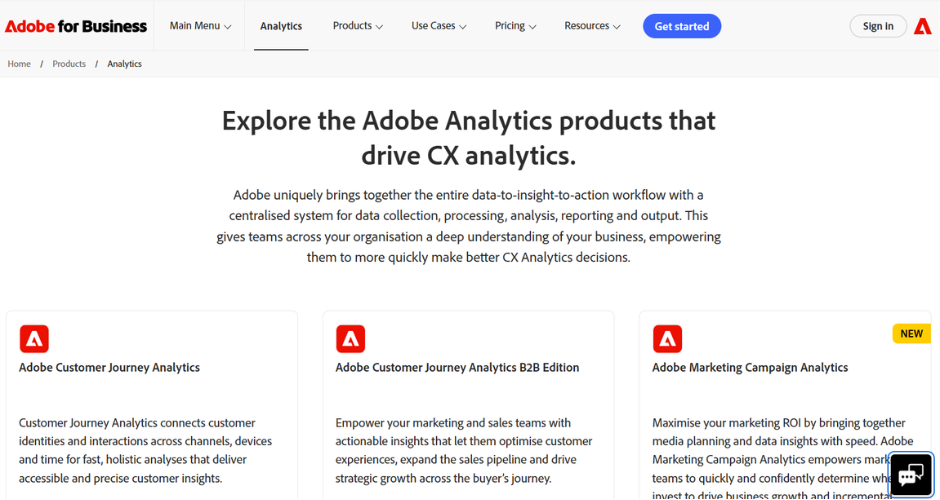The image size is (940, 500).
Task: Expand the Resources dropdown
Action: tap(592, 26)
